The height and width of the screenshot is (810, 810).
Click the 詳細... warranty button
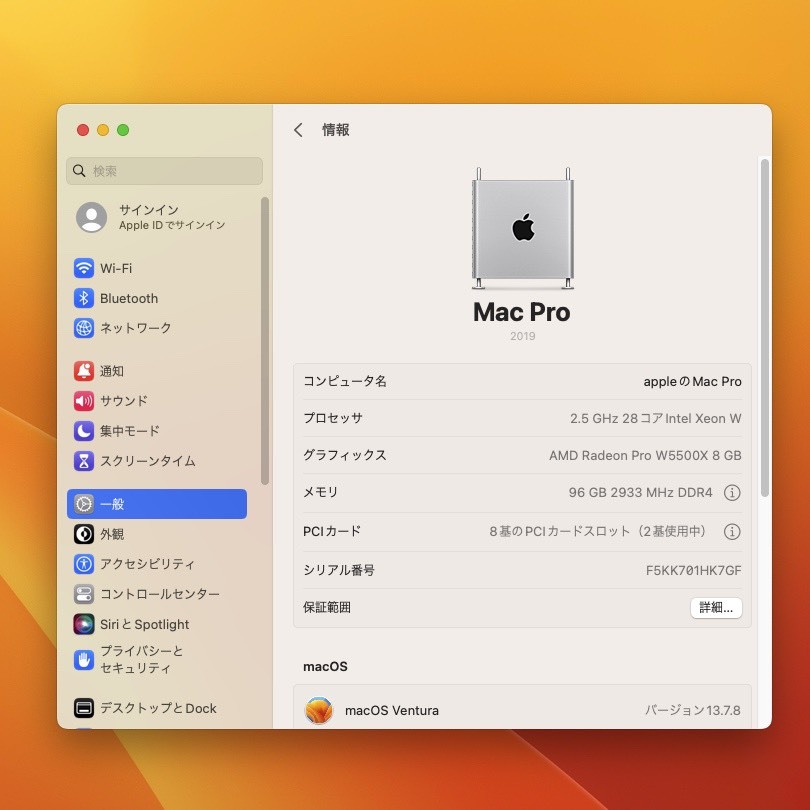click(716, 608)
